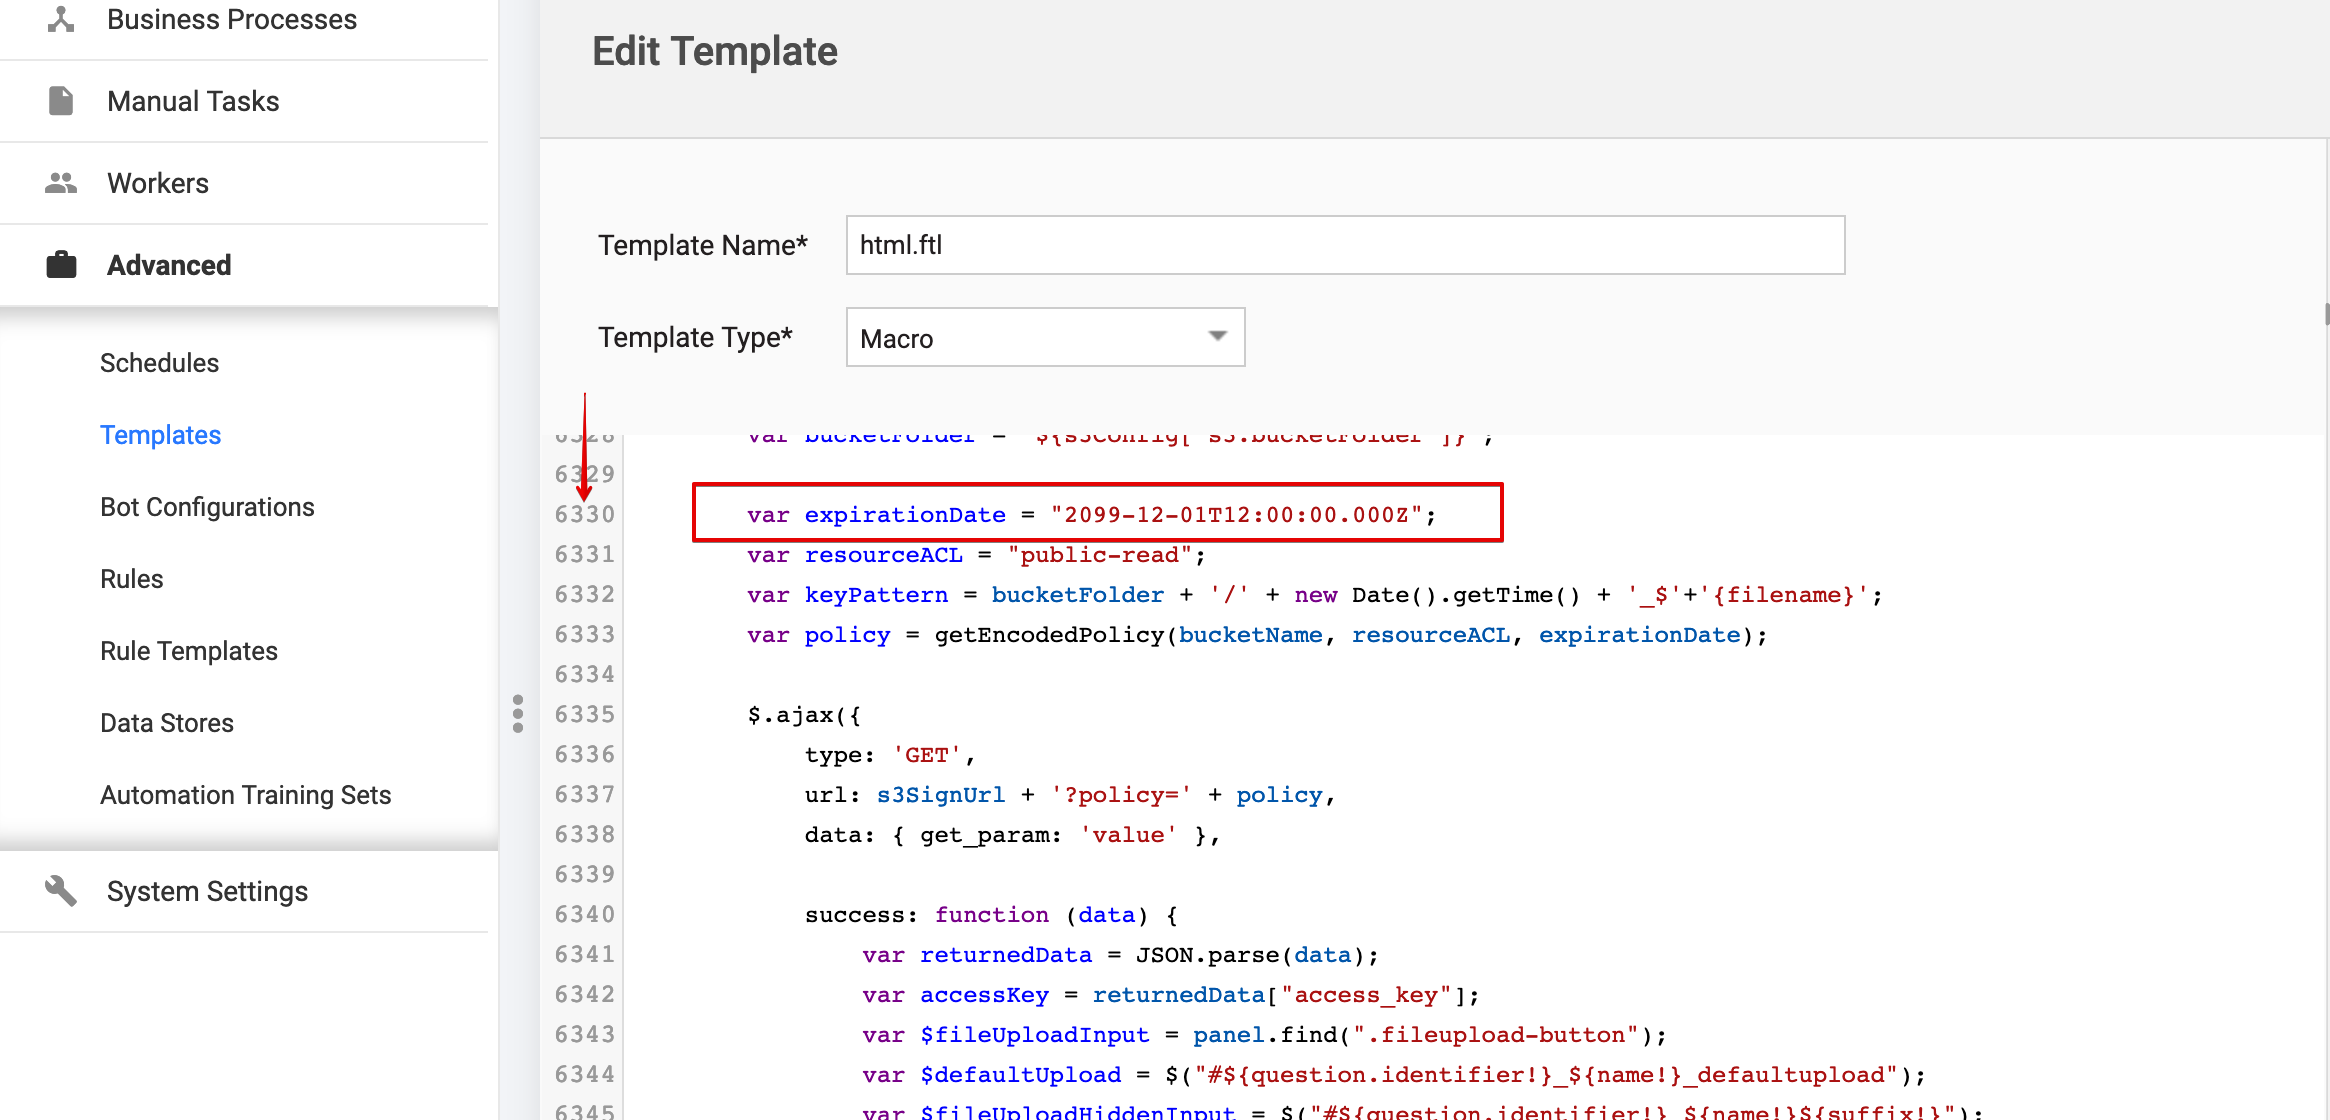The width and height of the screenshot is (2330, 1120).
Task: Click line number 6335 in gutter
Action: click(585, 714)
